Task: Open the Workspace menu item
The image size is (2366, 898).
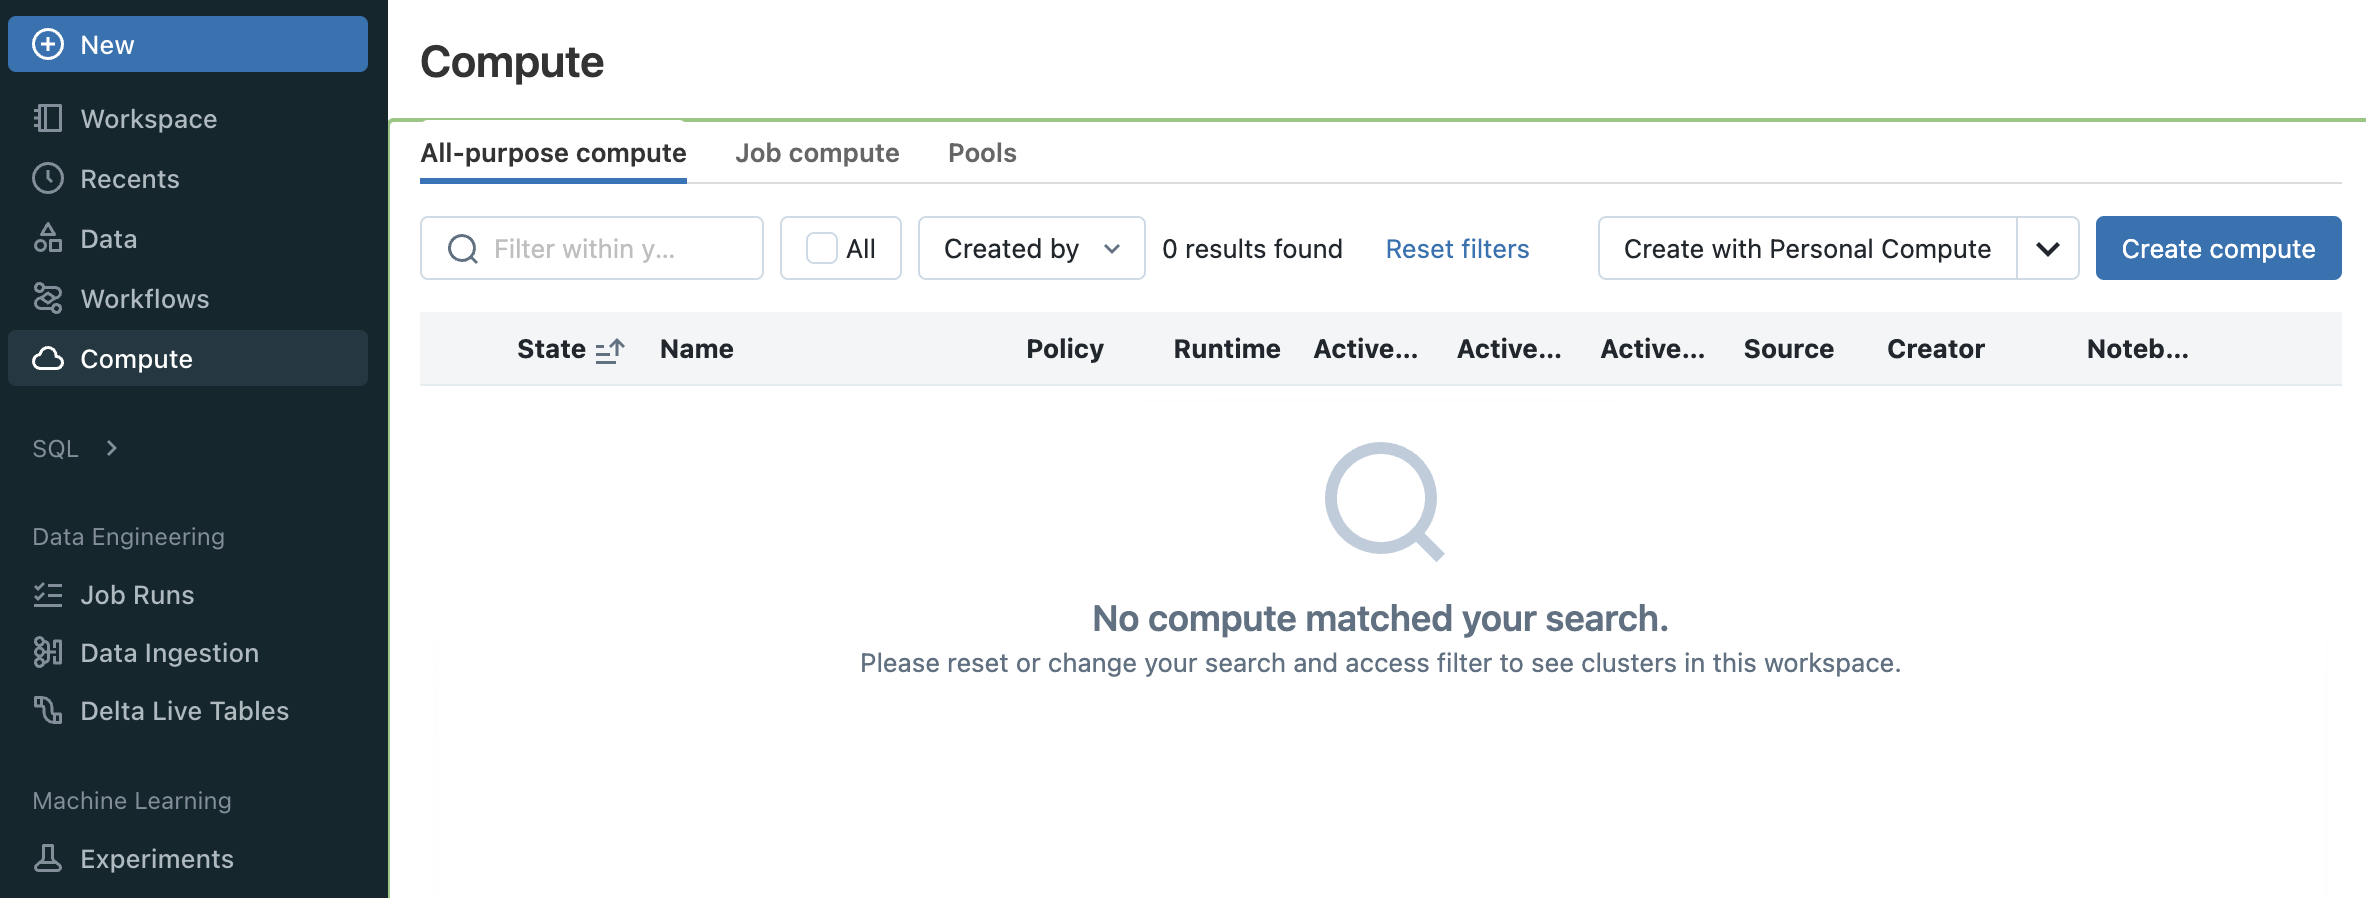Action: [188, 118]
